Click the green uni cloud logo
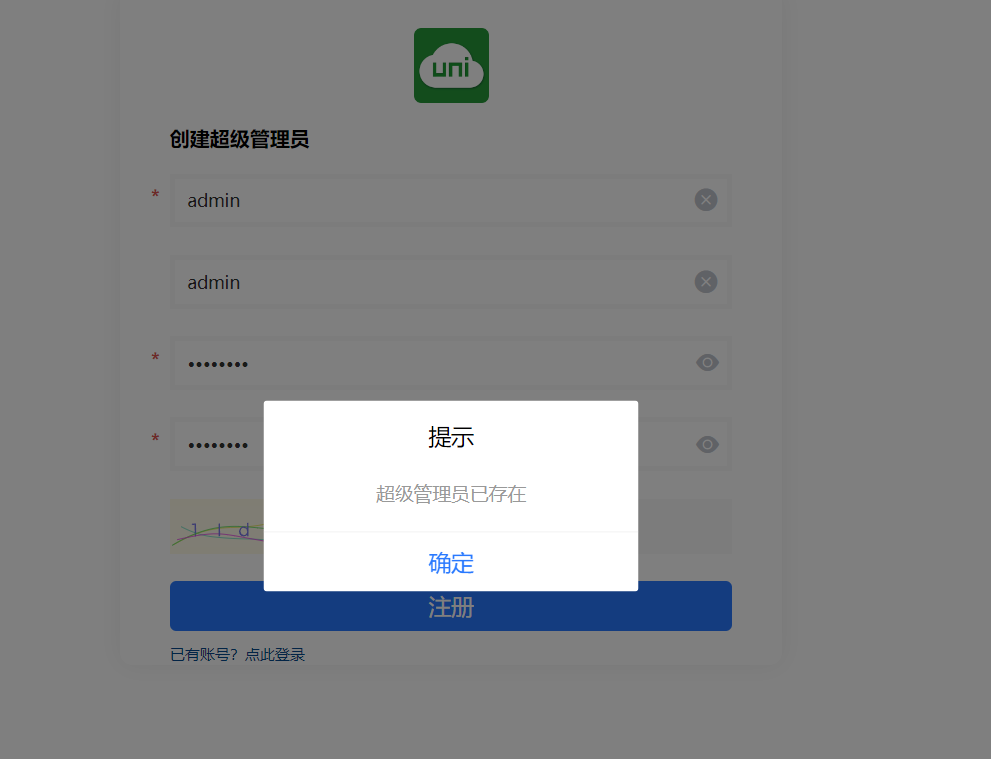 [451, 65]
